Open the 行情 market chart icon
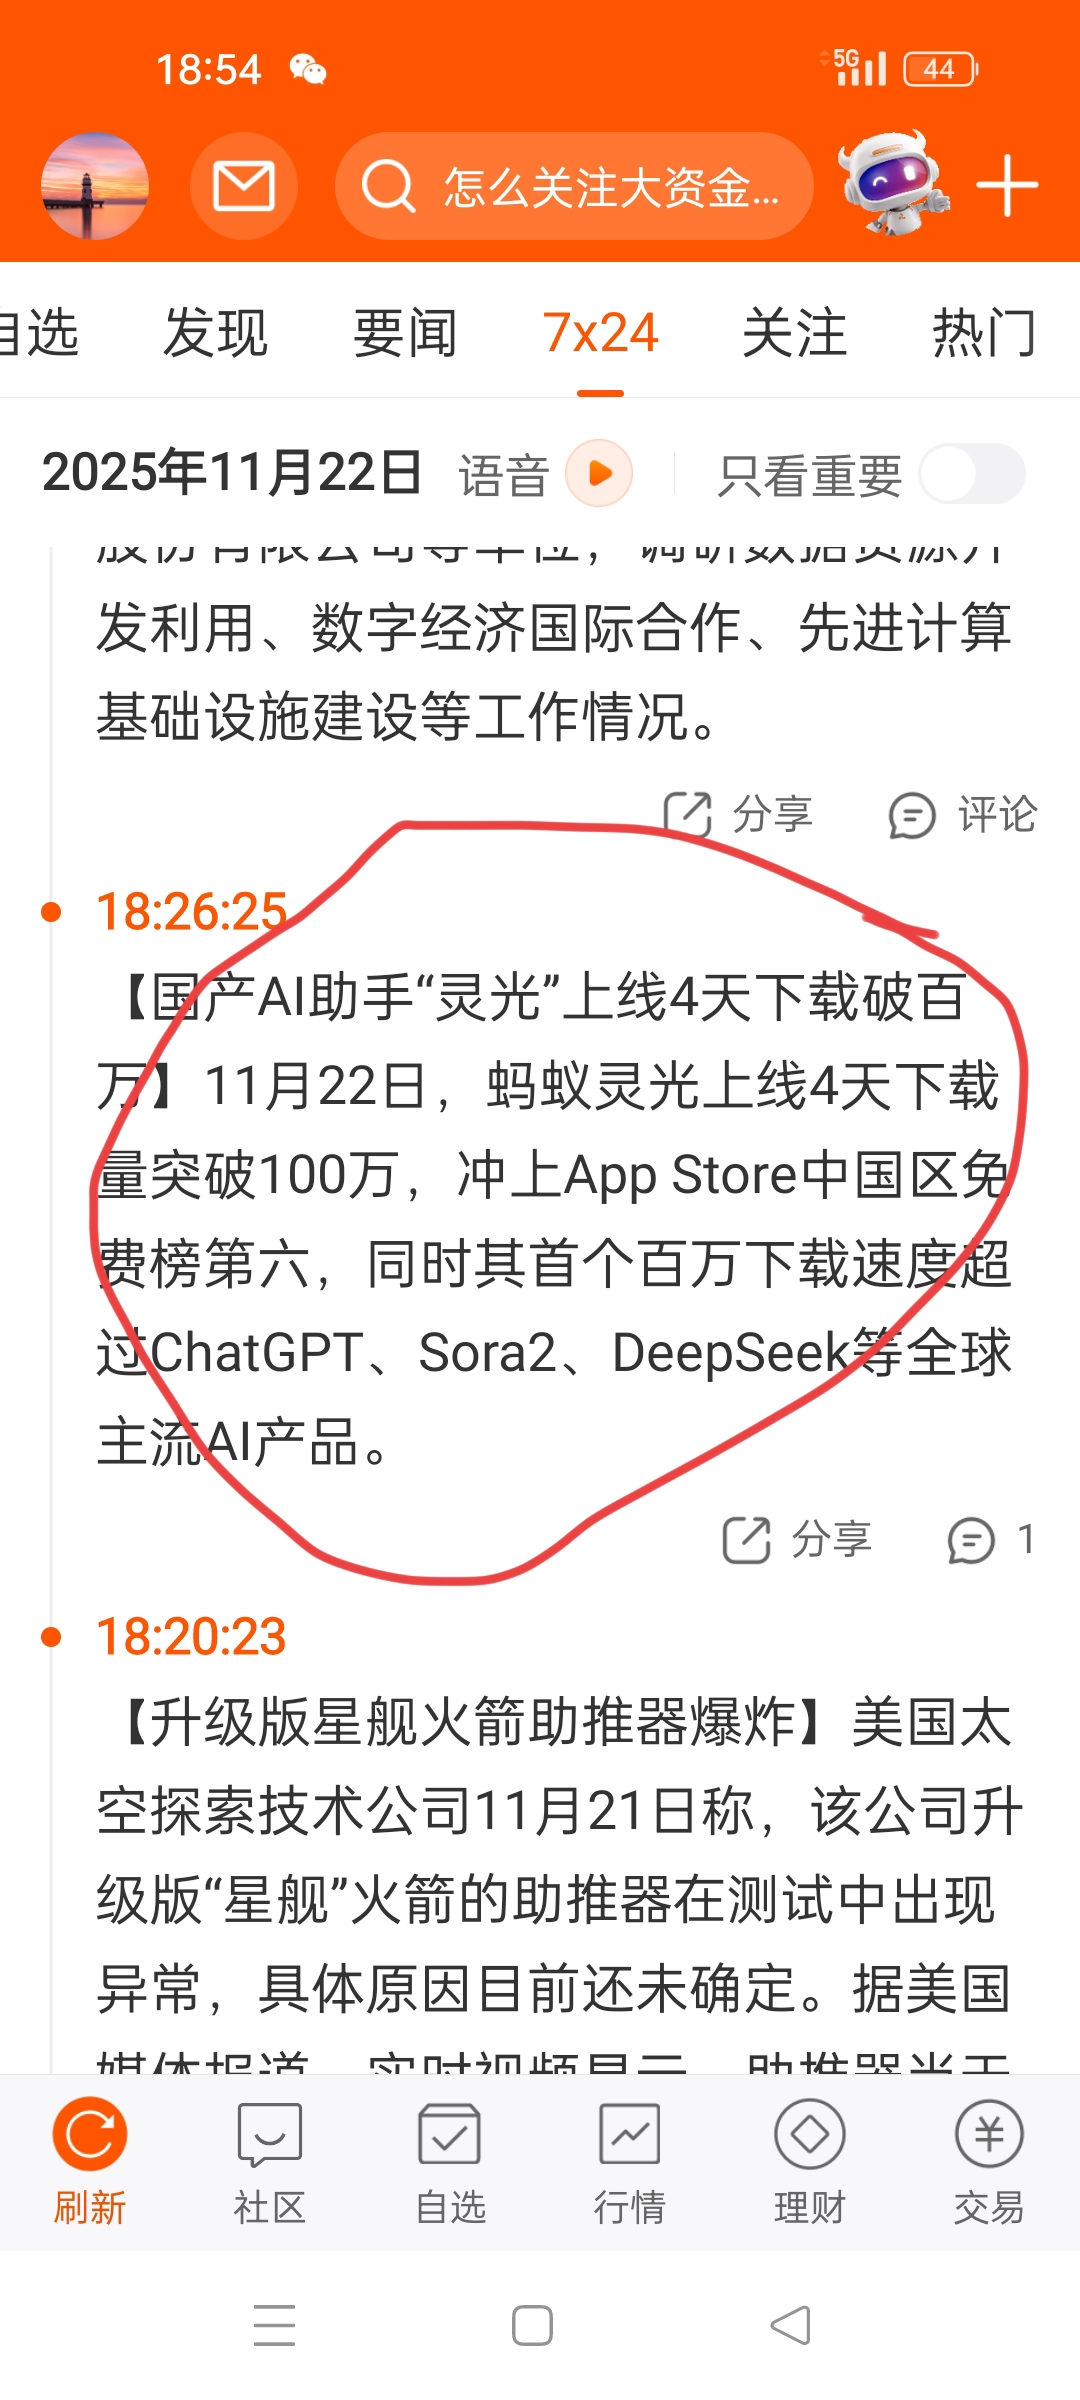 (630, 2161)
